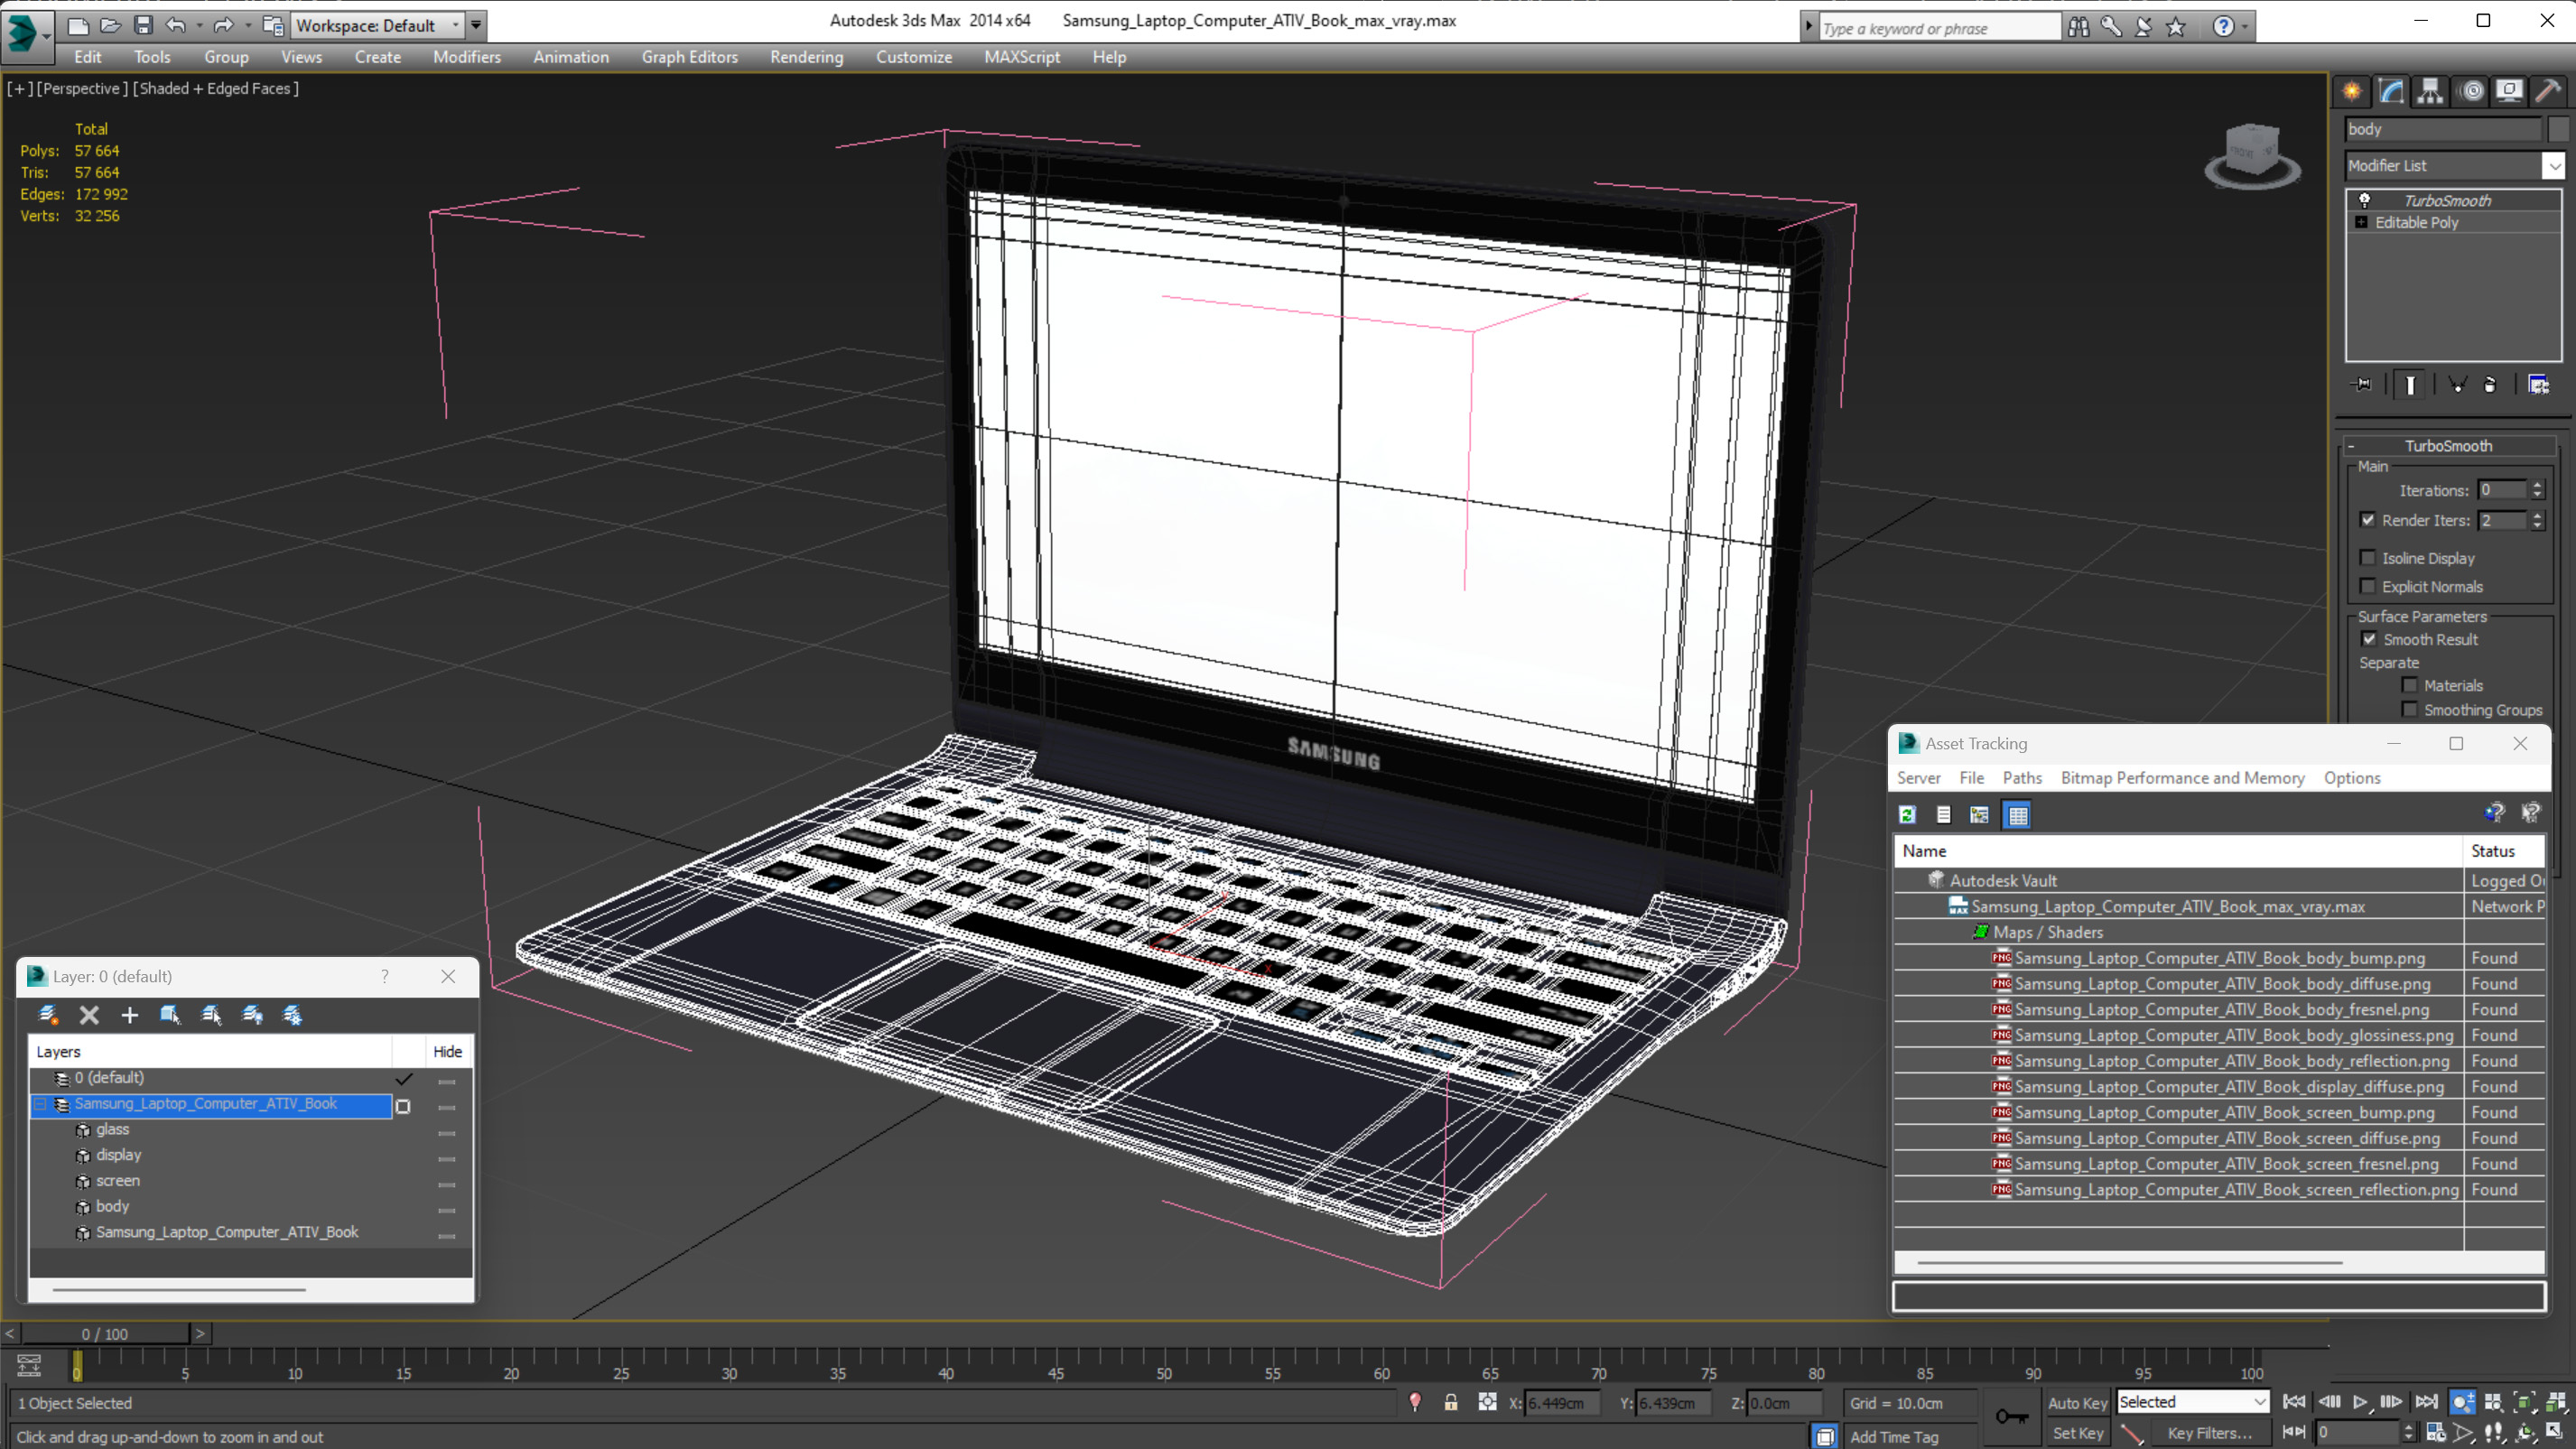This screenshot has width=2576, height=1449.
Task: Make Samsung_Laptop_Computer_ATIV_Book layer current via its box
Action: [x=403, y=1106]
